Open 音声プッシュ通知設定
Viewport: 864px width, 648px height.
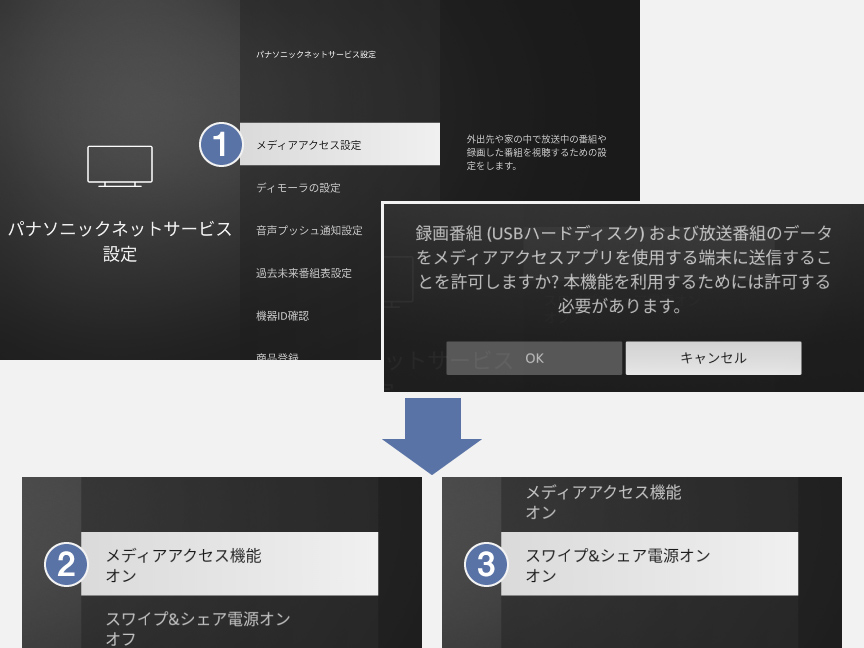(x=340, y=229)
